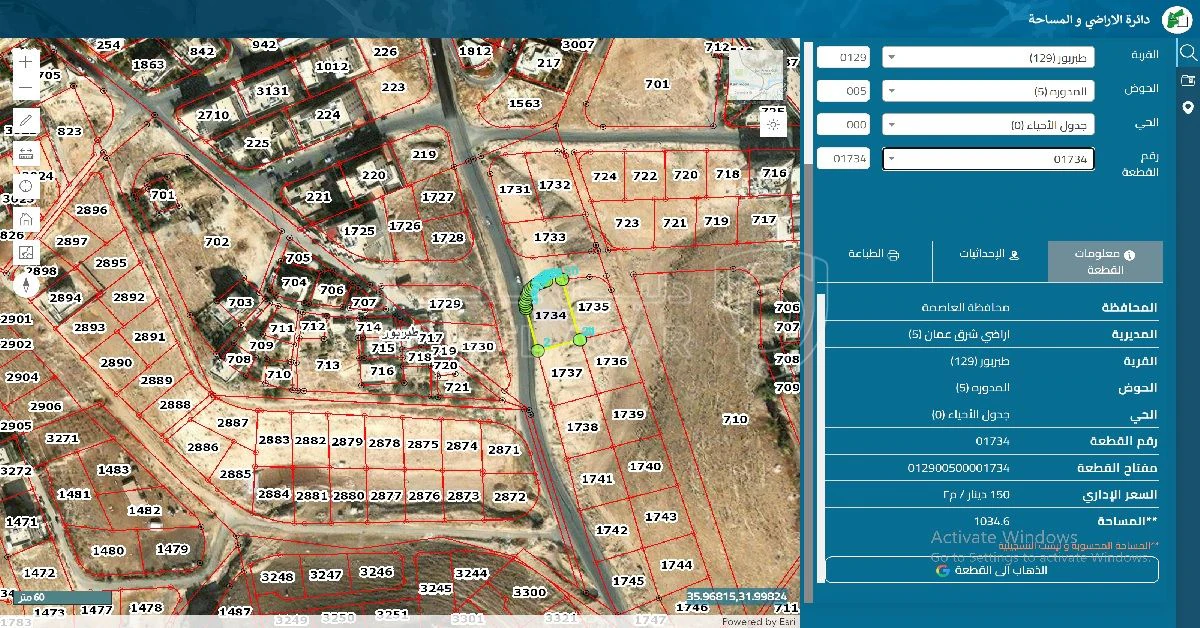Zoom out of the map with minus button
The image size is (1200, 628).
pos(27,88)
